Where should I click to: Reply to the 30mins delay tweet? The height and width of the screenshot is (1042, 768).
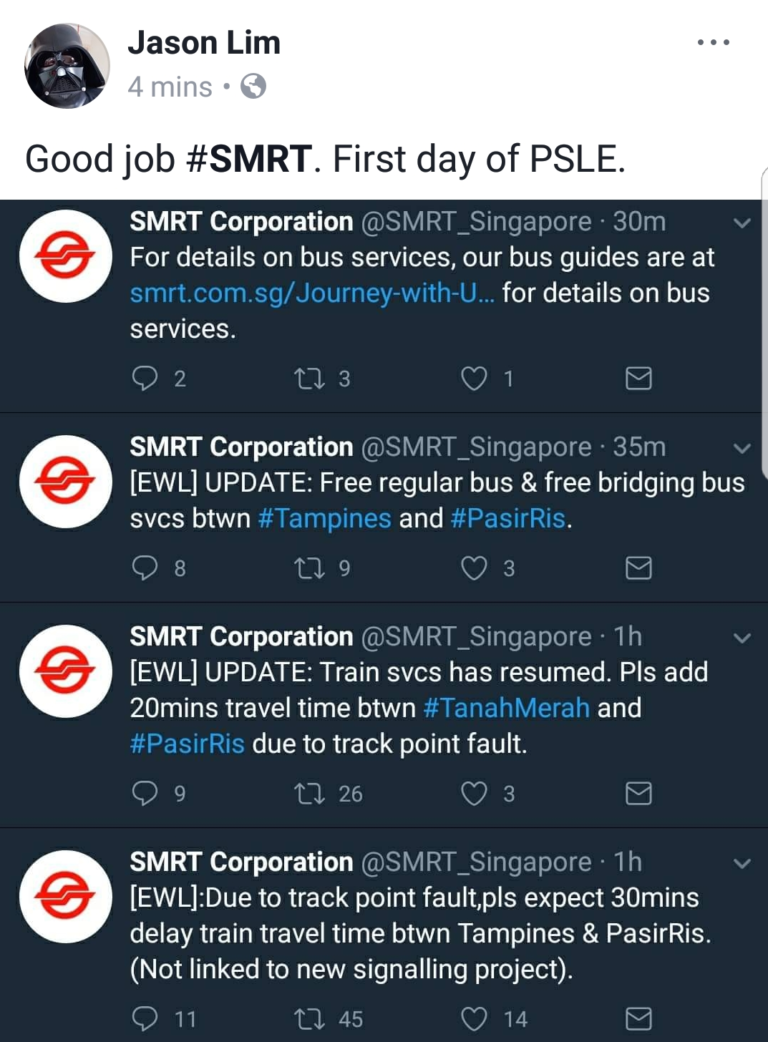point(146,1019)
